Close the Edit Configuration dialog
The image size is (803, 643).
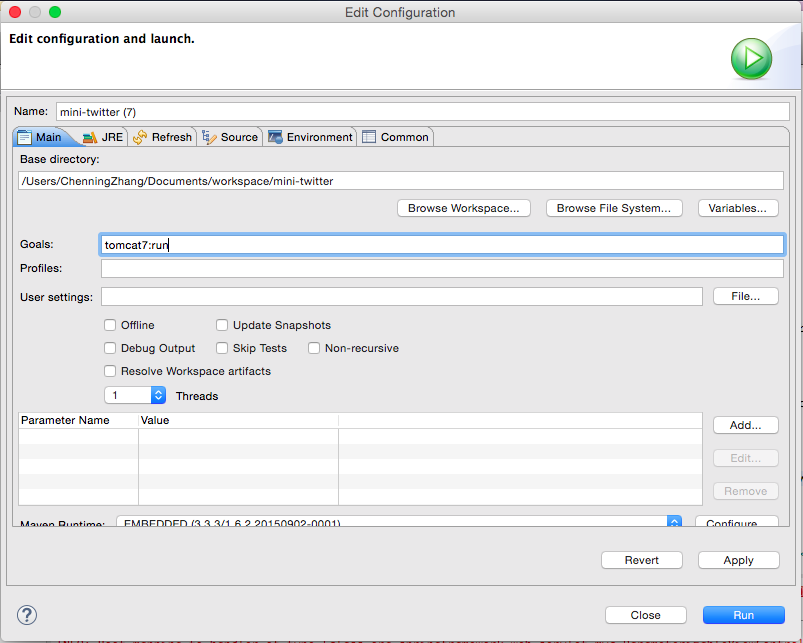(x=645, y=615)
